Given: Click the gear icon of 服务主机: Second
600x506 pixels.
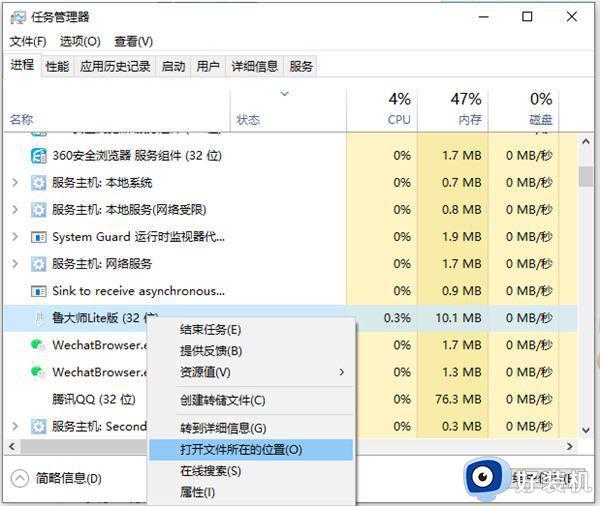Looking at the screenshot, I should tap(38, 426).
